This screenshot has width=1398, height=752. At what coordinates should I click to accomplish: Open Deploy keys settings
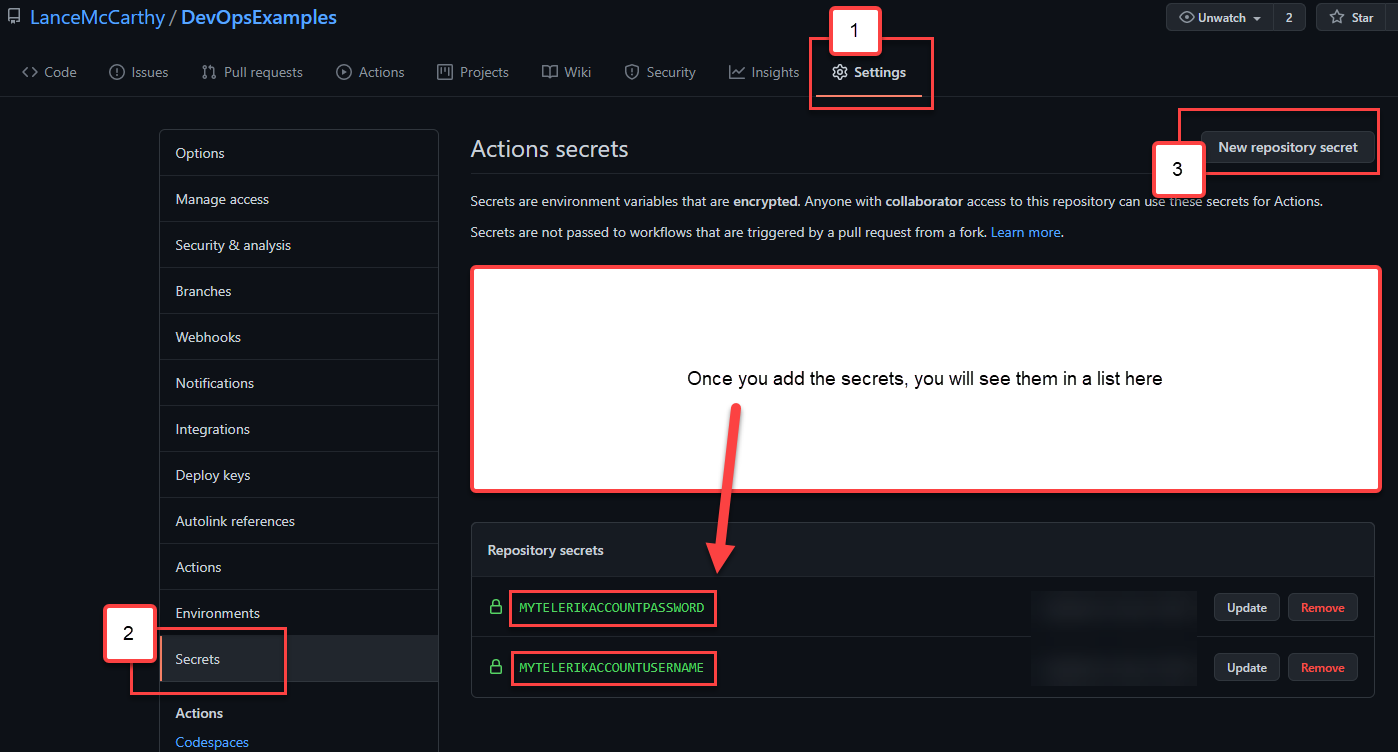[299, 475]
